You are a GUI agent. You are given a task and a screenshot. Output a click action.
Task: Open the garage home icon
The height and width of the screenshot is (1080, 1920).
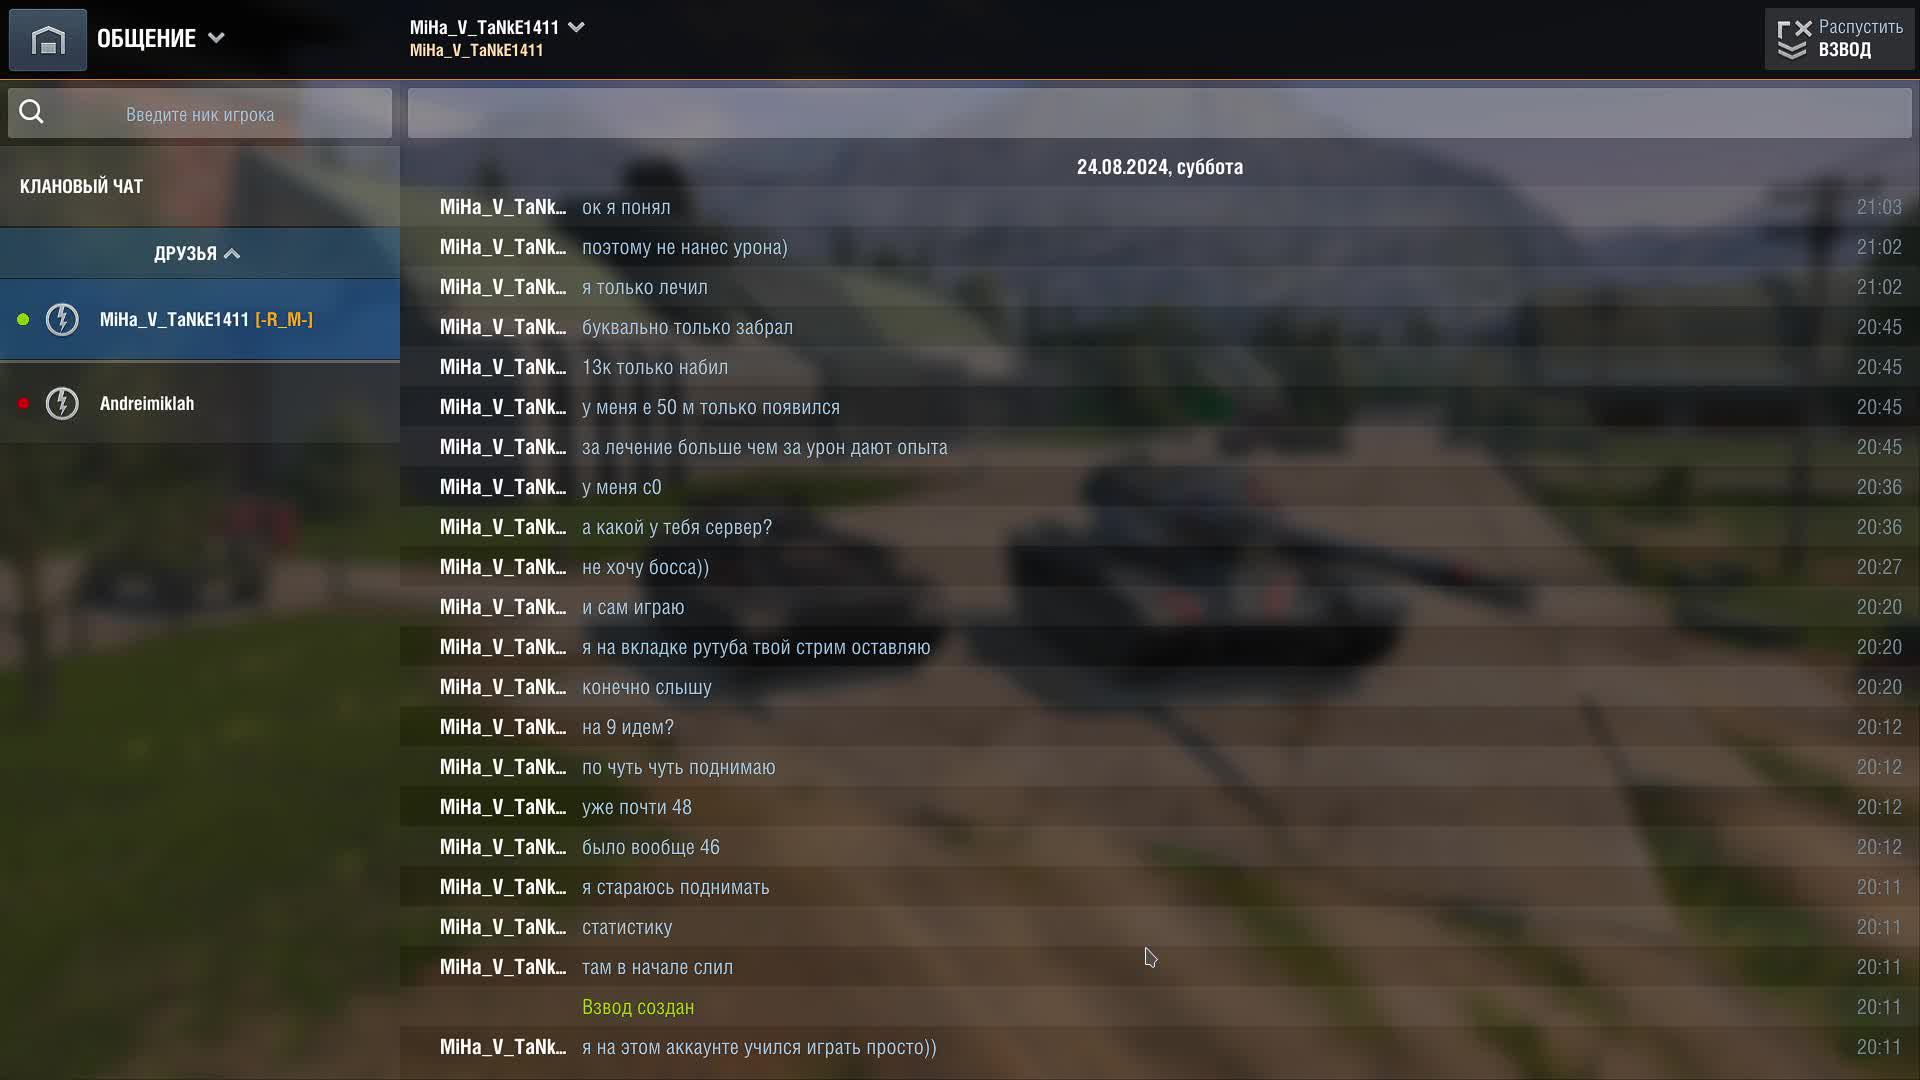click(x=48, y=40)
